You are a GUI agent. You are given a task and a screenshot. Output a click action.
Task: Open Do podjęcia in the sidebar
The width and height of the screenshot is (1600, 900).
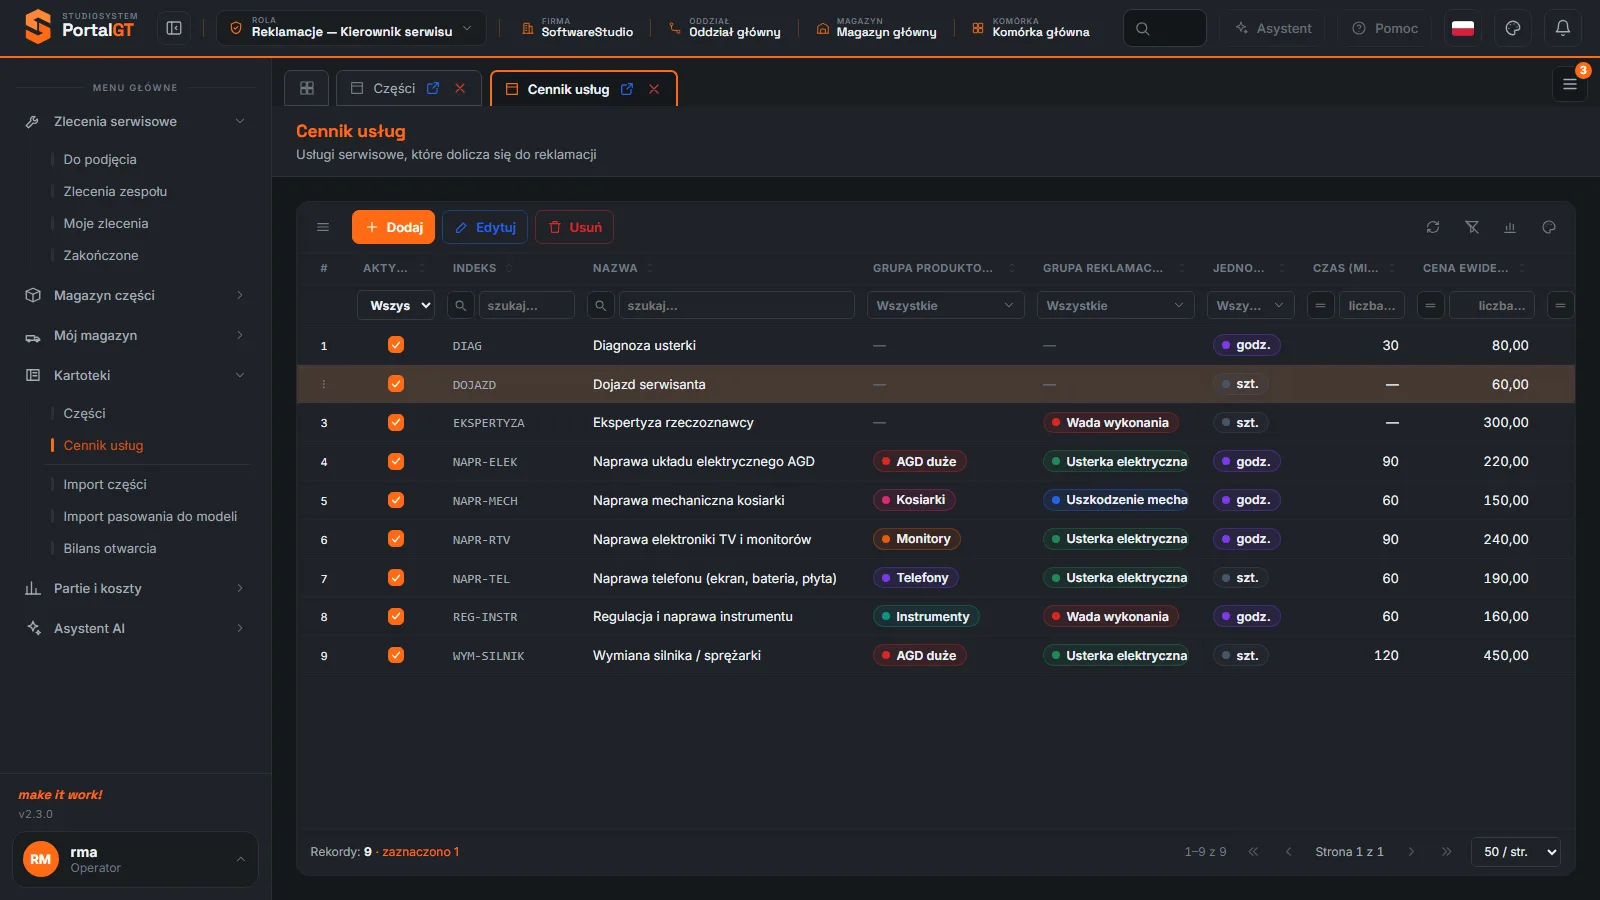coord(100,159)
